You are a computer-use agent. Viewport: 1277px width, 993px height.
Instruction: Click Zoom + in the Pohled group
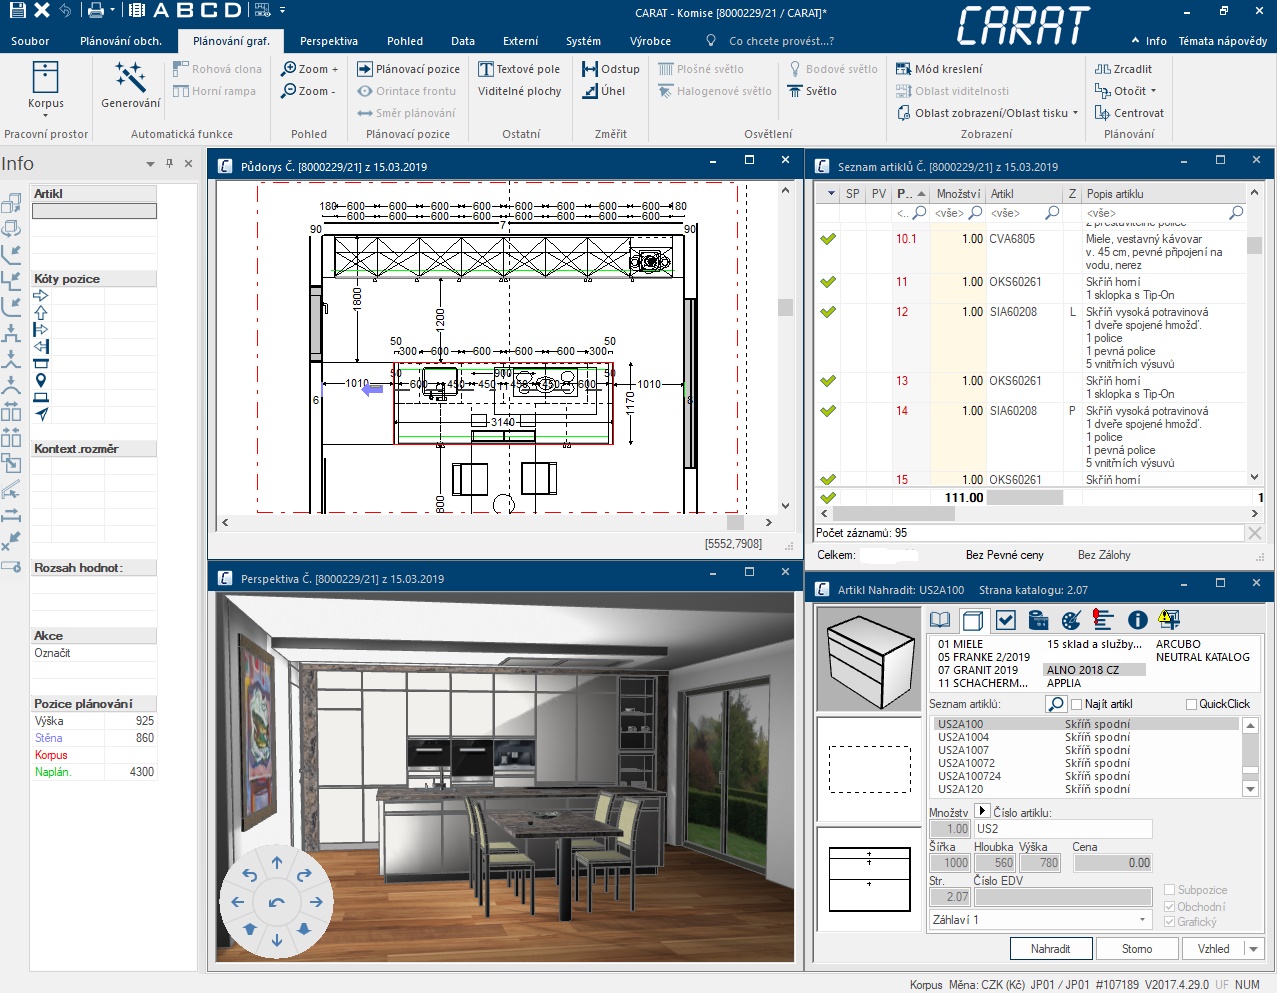(x=309, y=69)
